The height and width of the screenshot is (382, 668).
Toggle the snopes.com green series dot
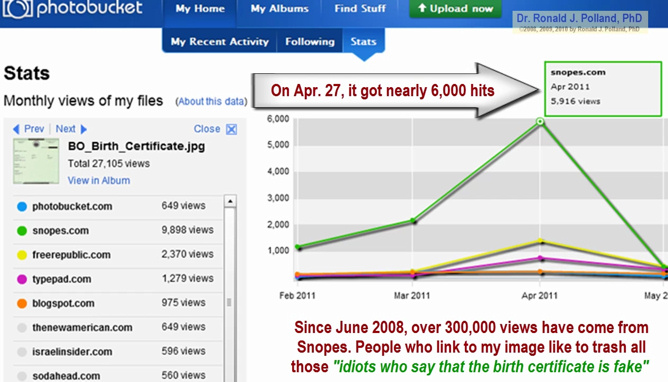click(22, 231)
